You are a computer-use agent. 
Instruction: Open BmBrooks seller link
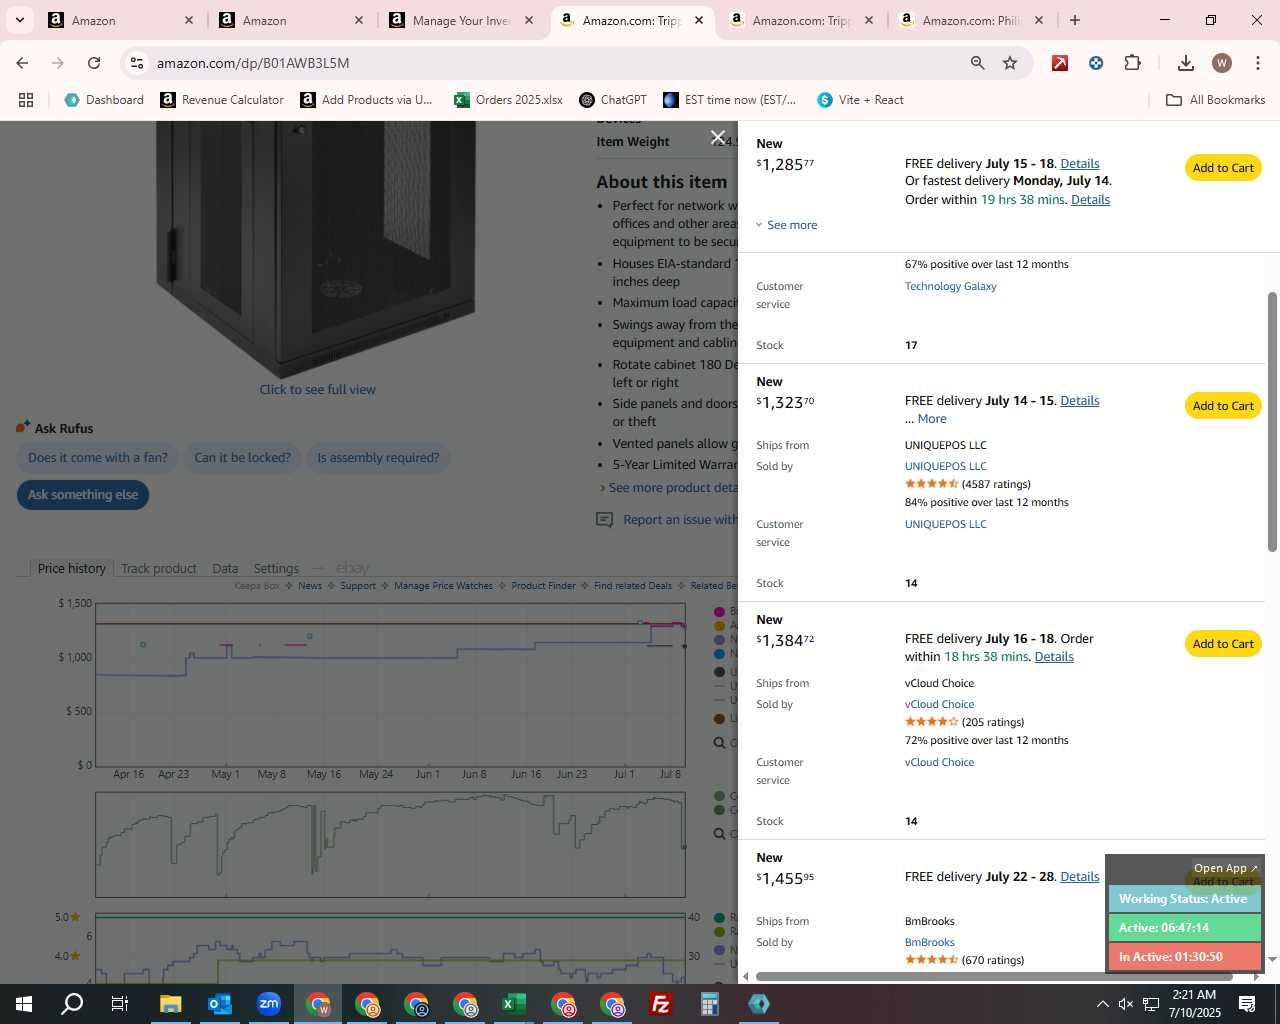pos(929,942)
